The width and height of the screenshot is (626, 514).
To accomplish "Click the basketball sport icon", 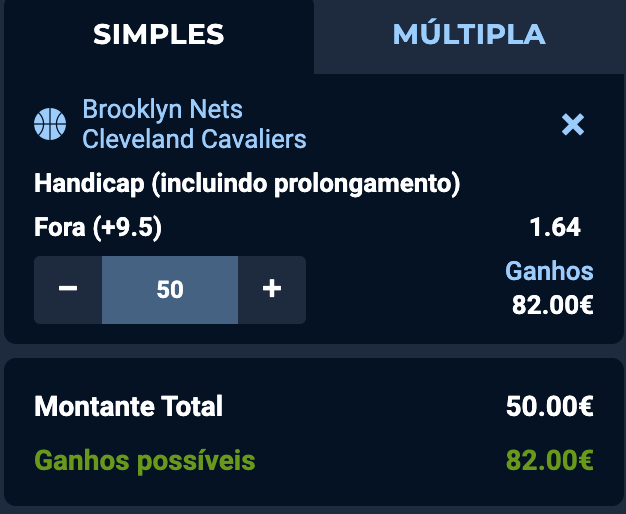I will (x=49, y=124).
